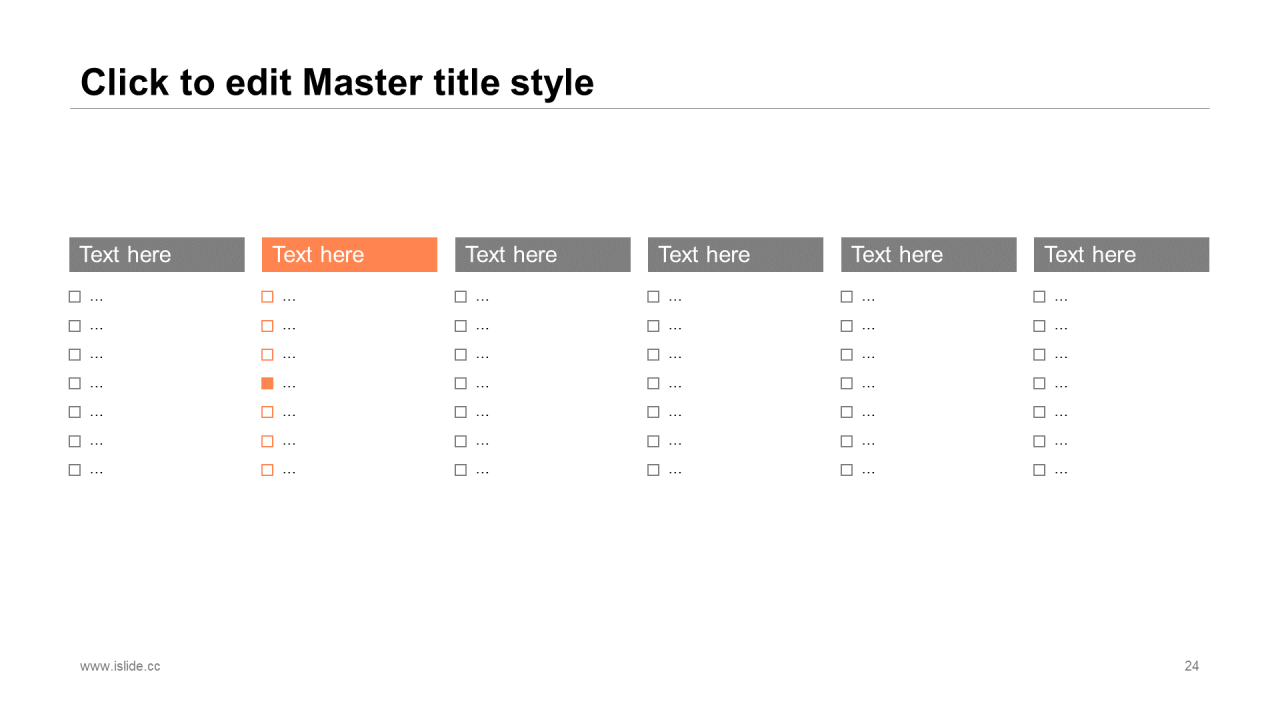Tick the top checkbox in last column
Image resolution: width=1280 pixels, height=720 pixels.
click(1039, 297)
